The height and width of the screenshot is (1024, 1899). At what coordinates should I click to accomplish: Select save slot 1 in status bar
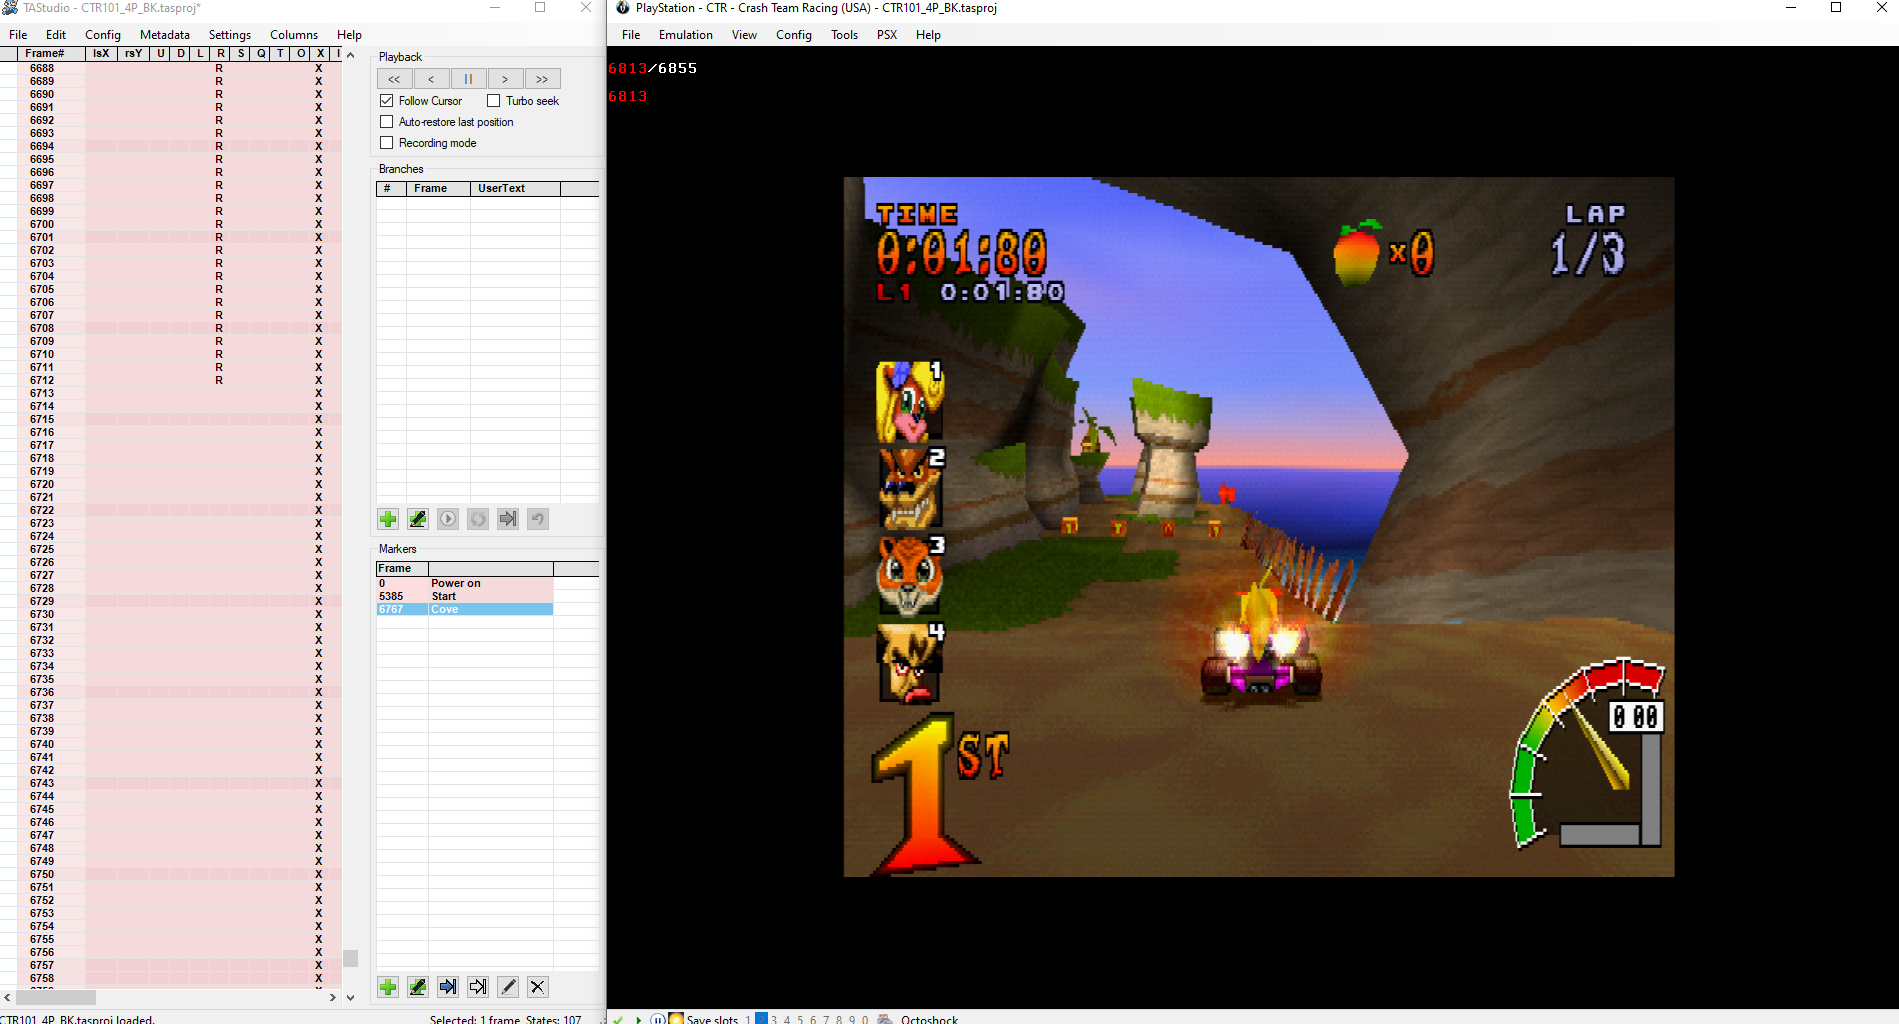point(748,1020)
